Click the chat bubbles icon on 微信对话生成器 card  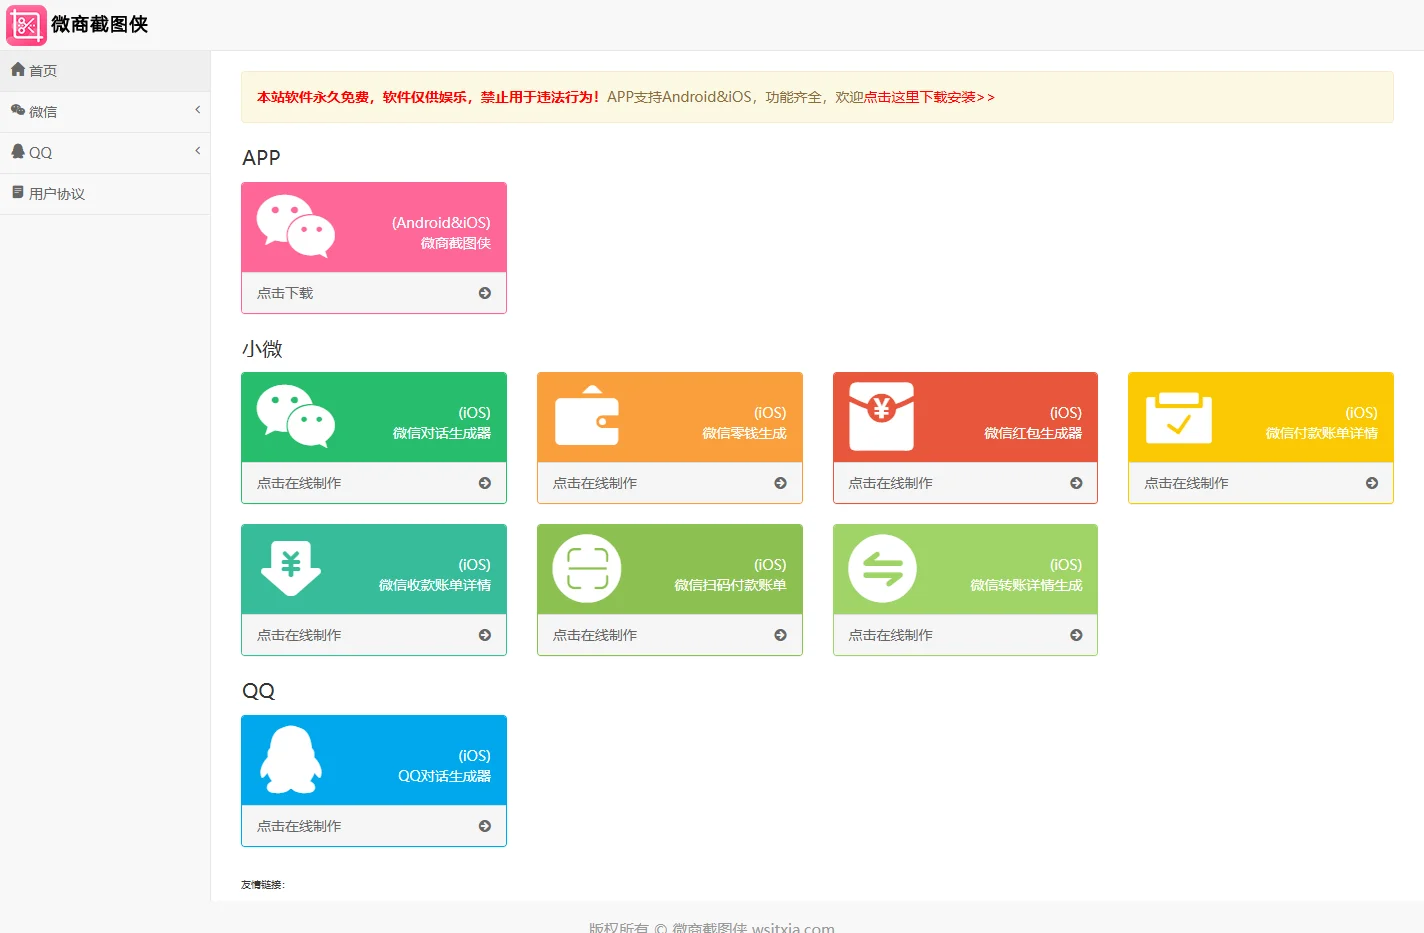pyautogui.click(x=296, y=416)
